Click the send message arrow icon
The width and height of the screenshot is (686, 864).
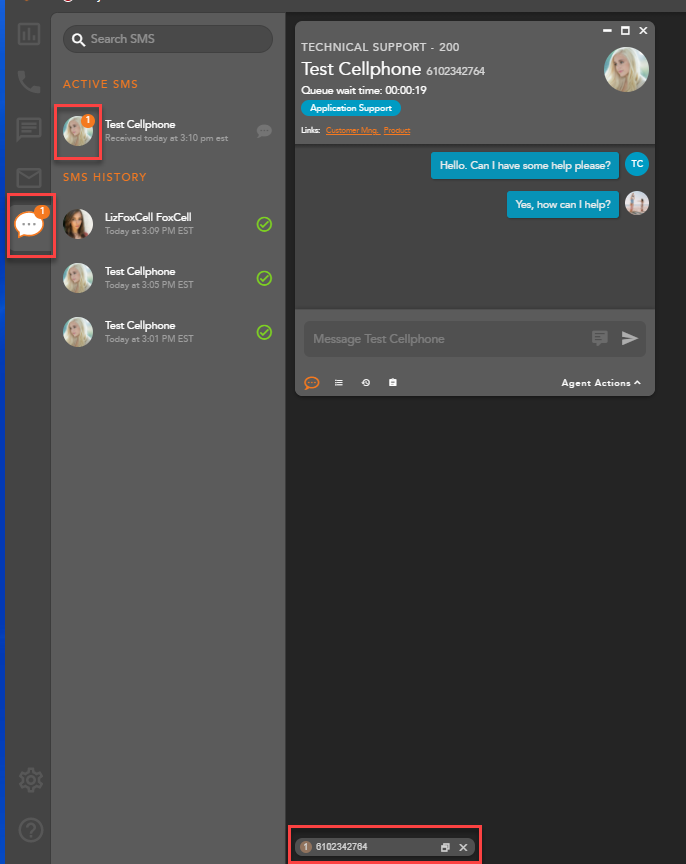click(629, 339)
